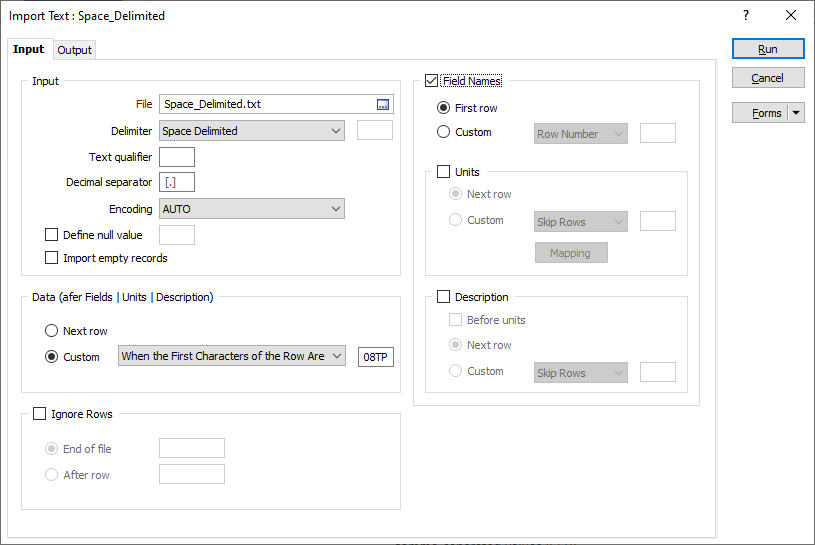Image resolution: width=815 pixels, height=545 pixels.
Task: Close the Import Text dialog
Action: click(791, 16)
